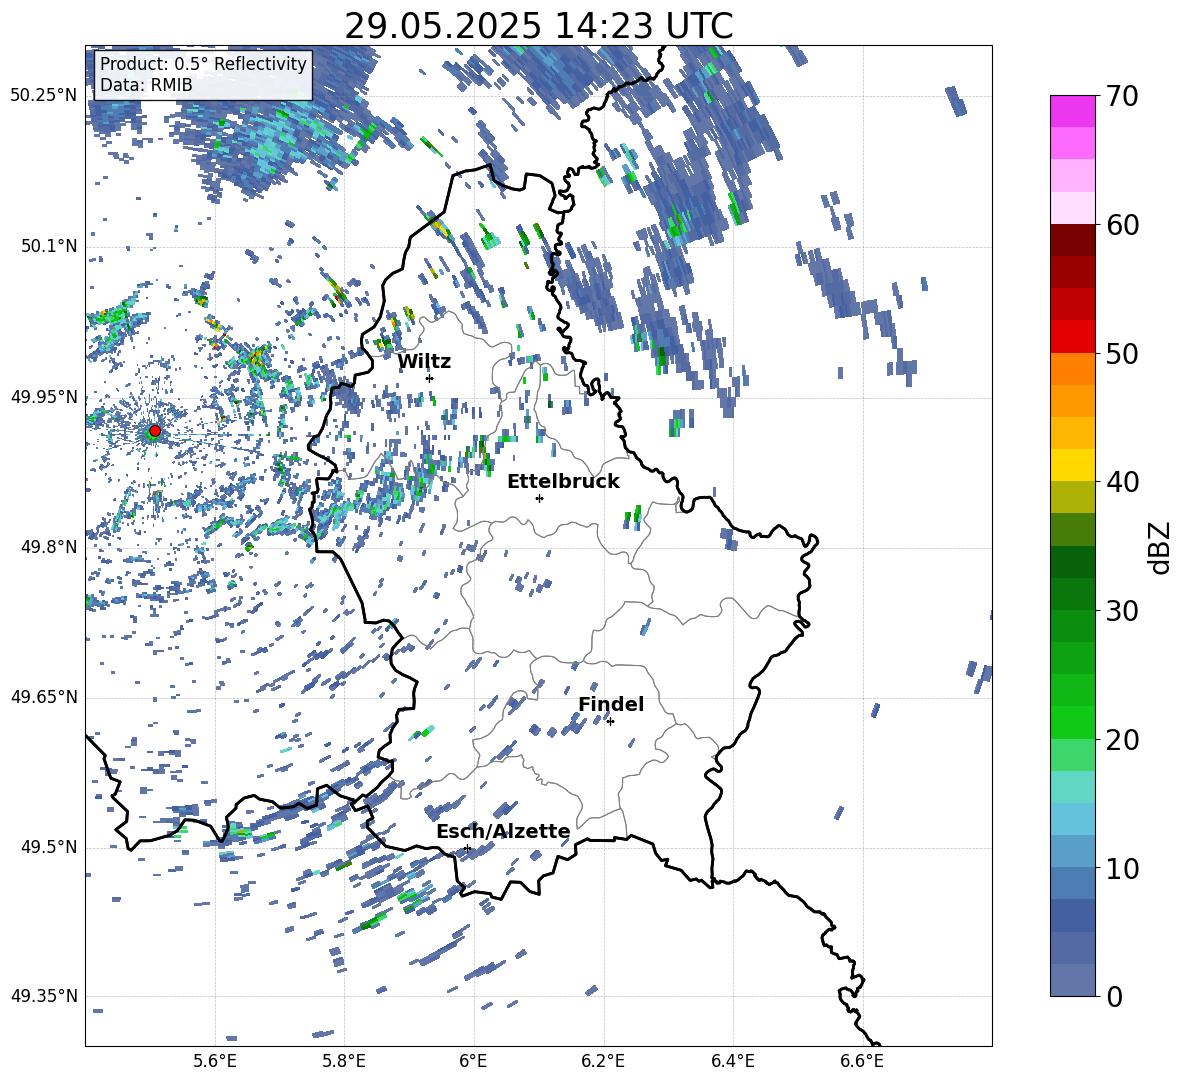Click the 5.8°E longitude label
The image size is (1184, 1081).
[x=344, y=1062]
